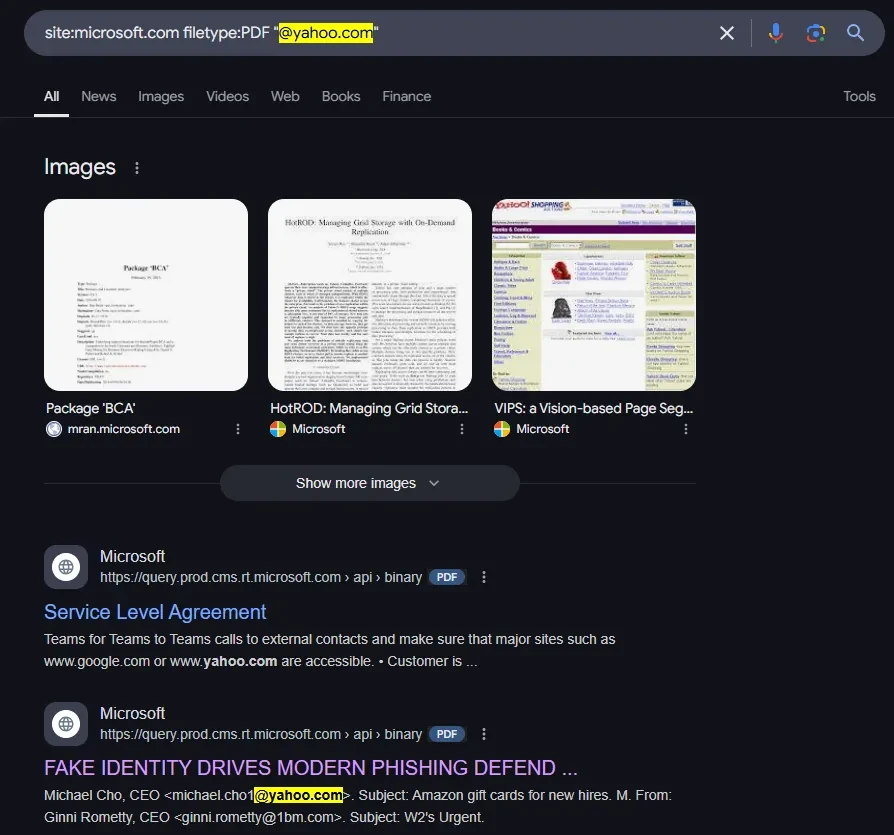This screenshot has height=835, width=894.
Task: Clear the search query with the X icon
Action: [x=726, y=33]
